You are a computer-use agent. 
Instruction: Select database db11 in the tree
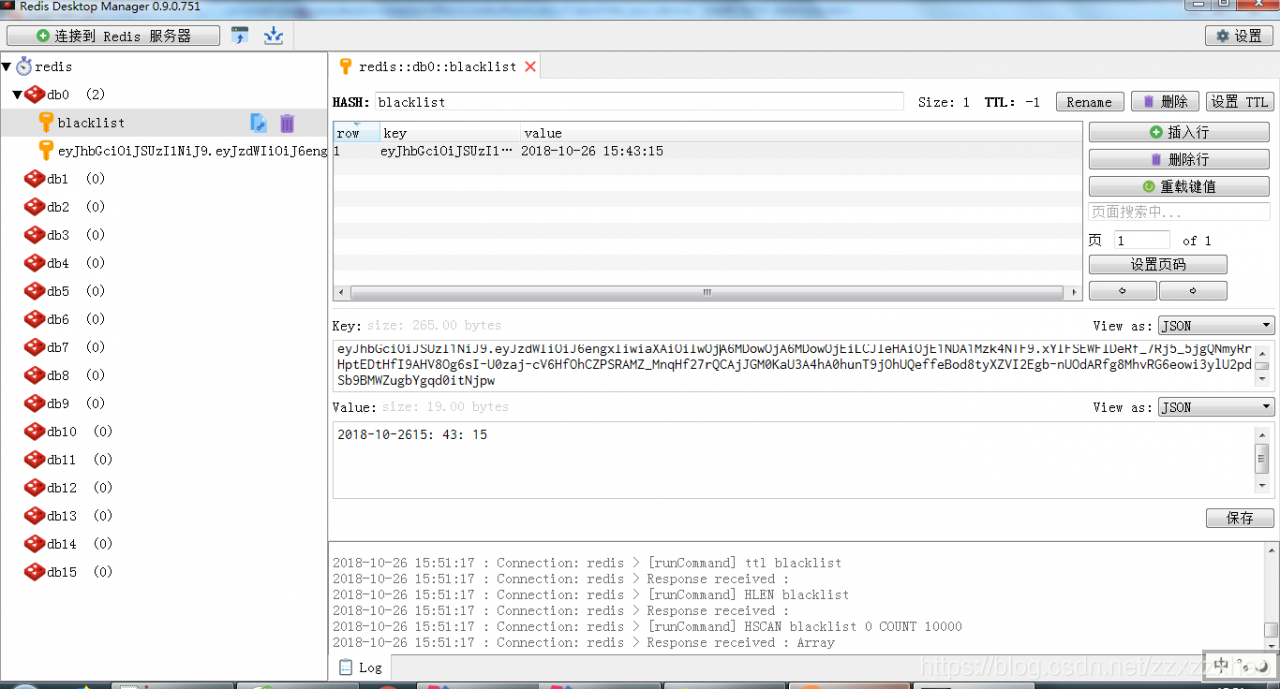(x=69, y=460)
